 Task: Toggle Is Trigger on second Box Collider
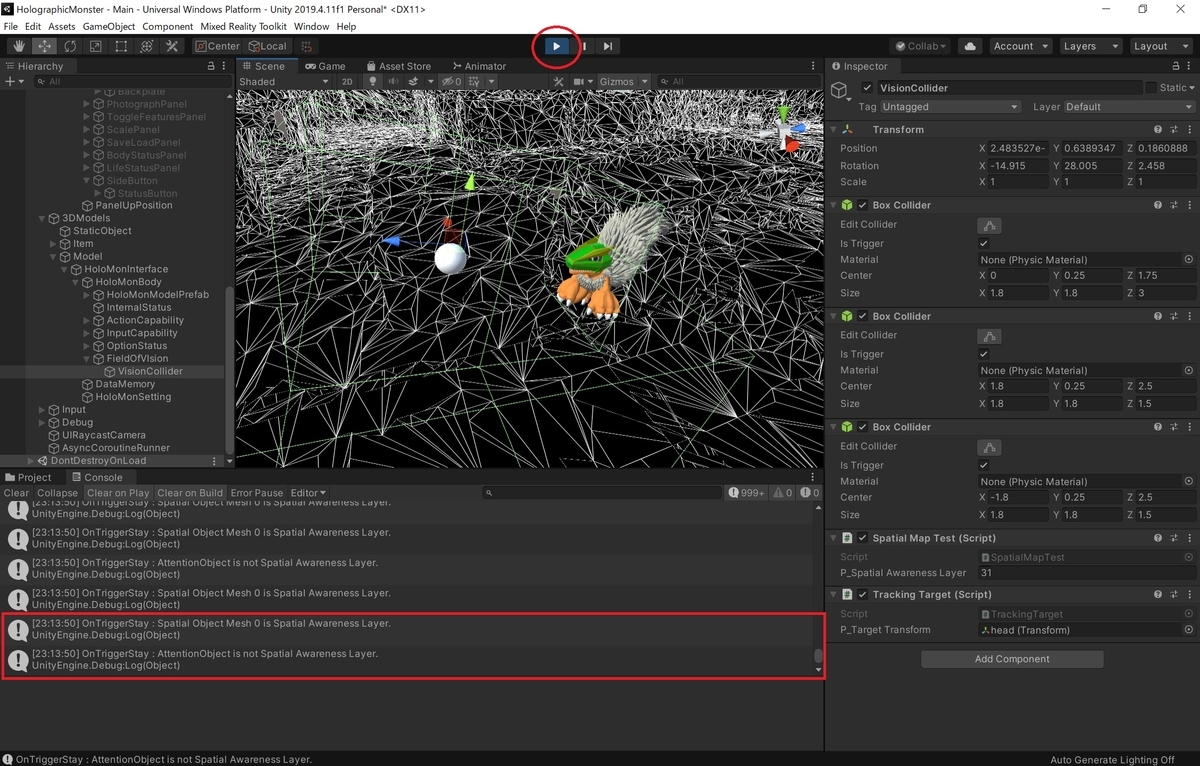click(x=984, y=354)
